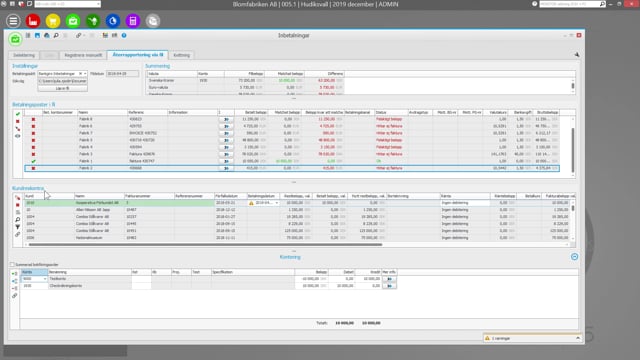Image resolution: width=640 pixels, height=360 pixels.
Task: Click the blue save toolbar icon
Action: (x=37, y=36)
